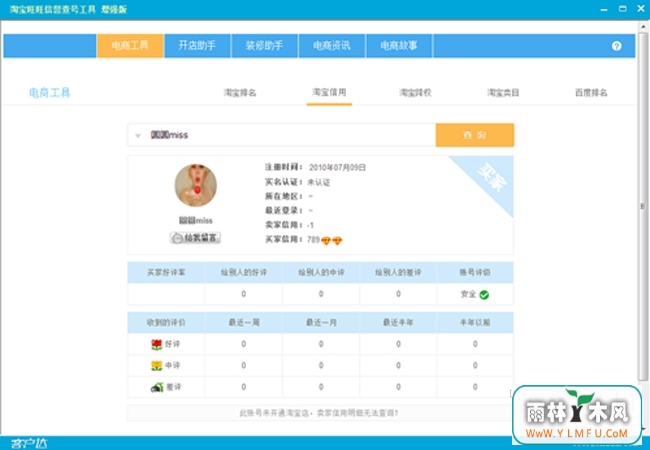Click the 半年以前 column header
This screenshot has width=650, height=450.
(475, 322)
